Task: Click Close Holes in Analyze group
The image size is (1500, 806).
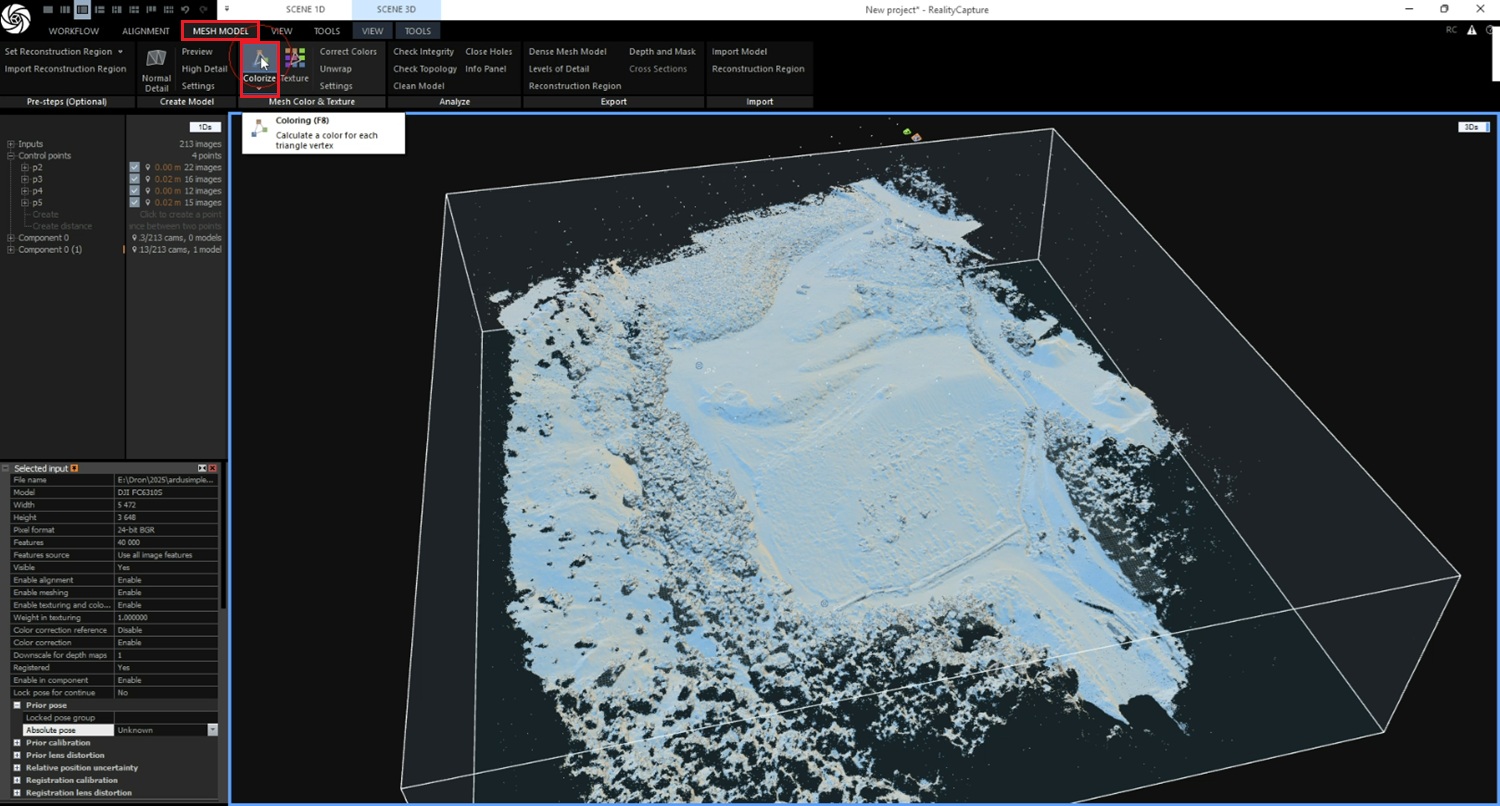Action: (x=488, y=51)
